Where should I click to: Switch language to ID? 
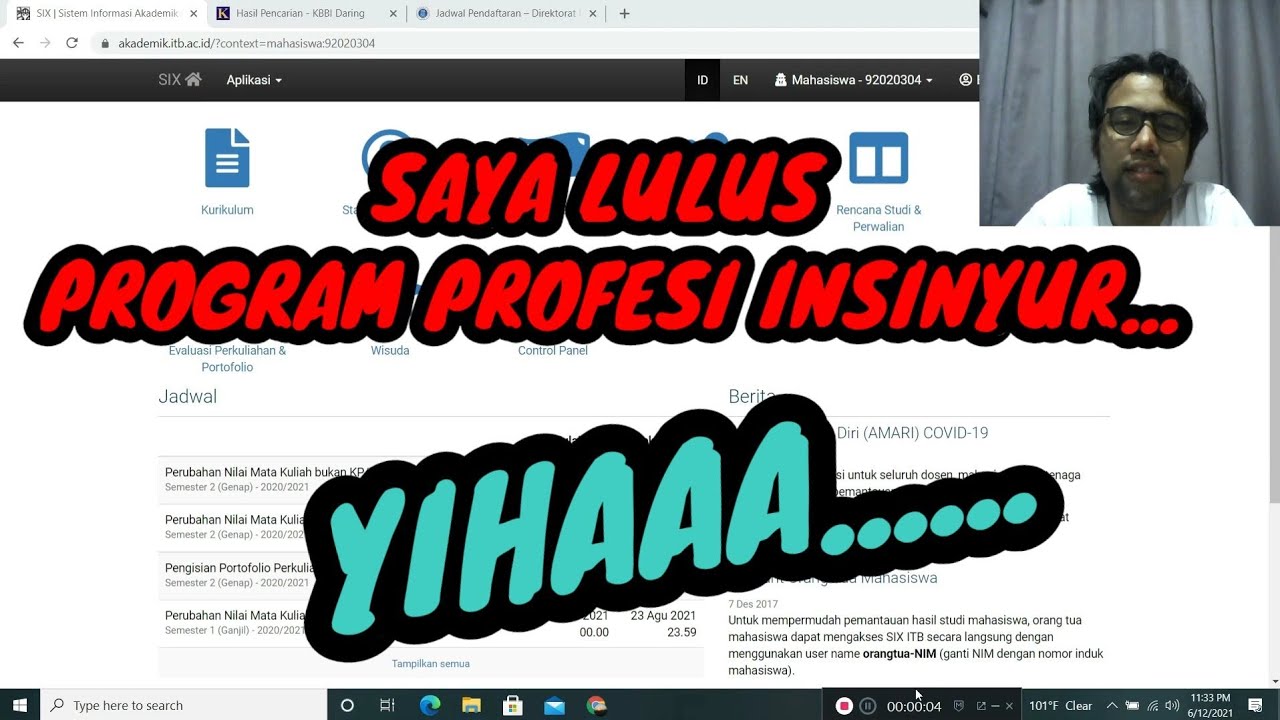(x=702, y=80)
